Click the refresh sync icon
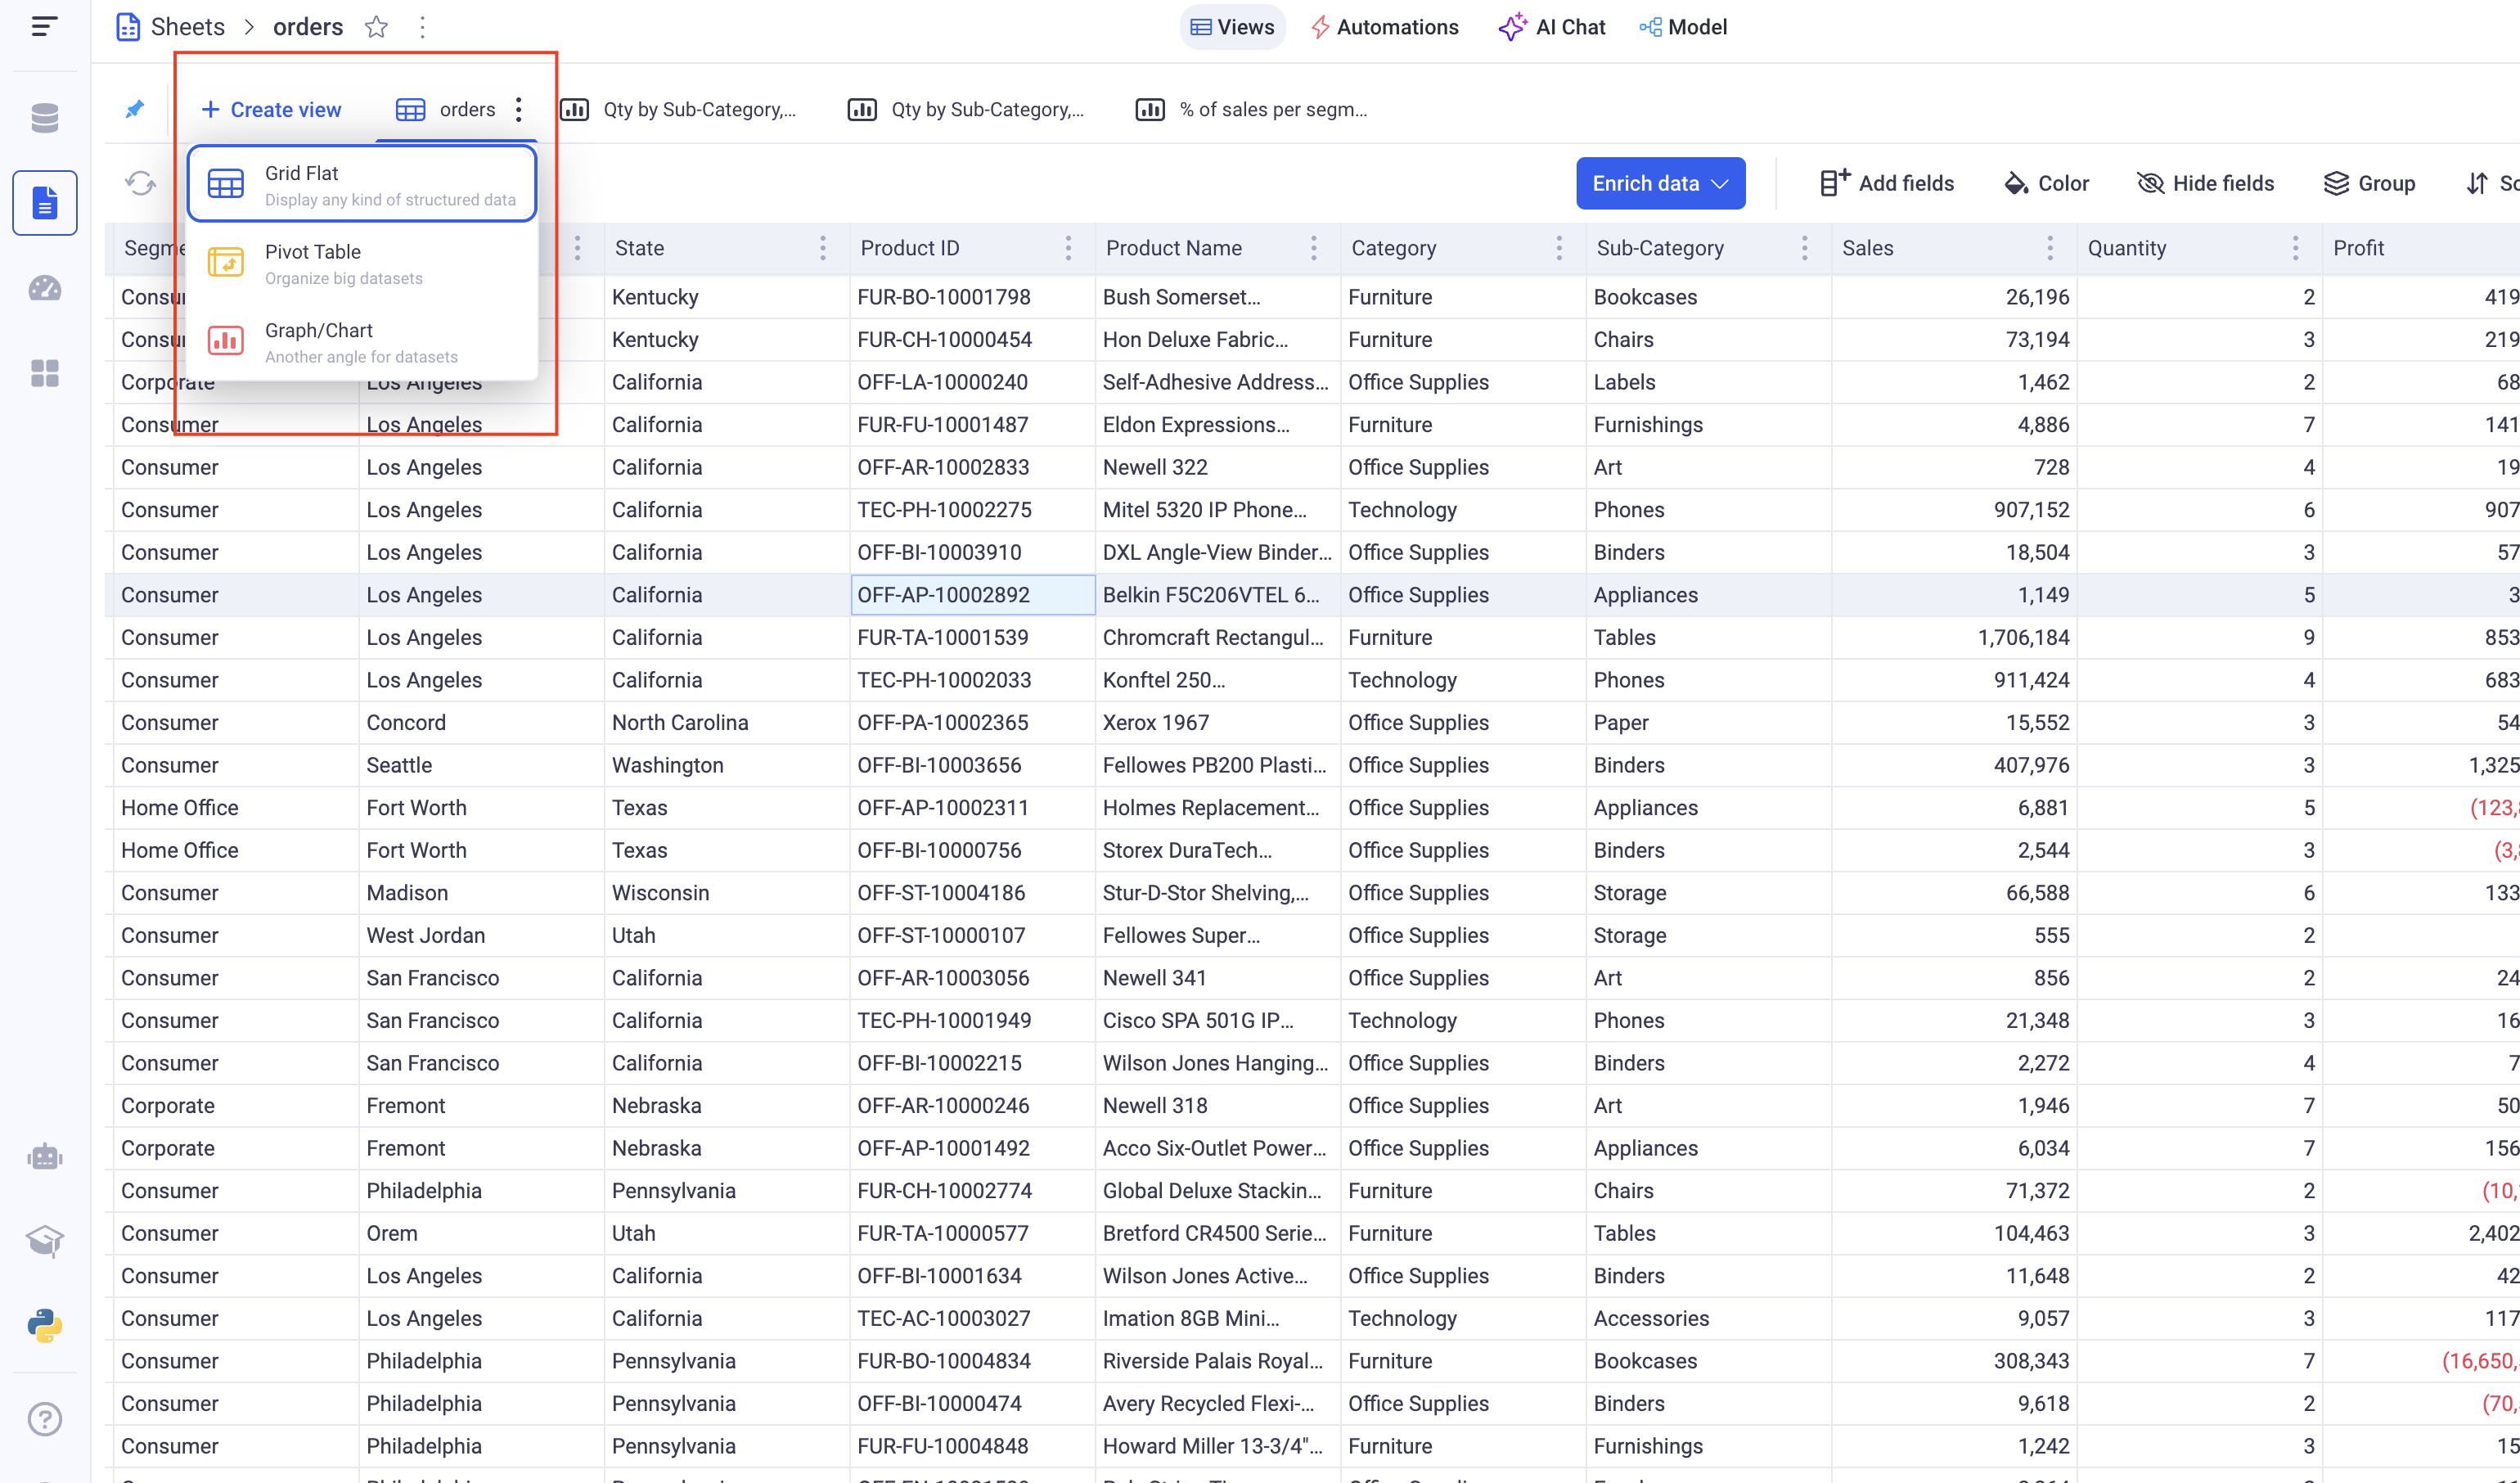The width and height of the screenshot is (2520, 1483). [x=140, y=183]
